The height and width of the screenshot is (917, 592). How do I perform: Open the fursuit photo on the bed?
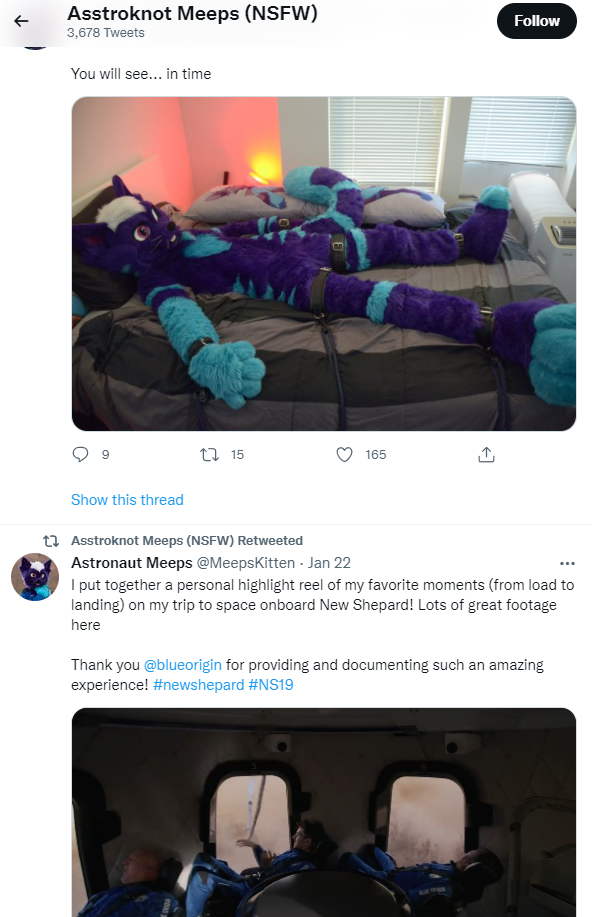coord(323,264)
